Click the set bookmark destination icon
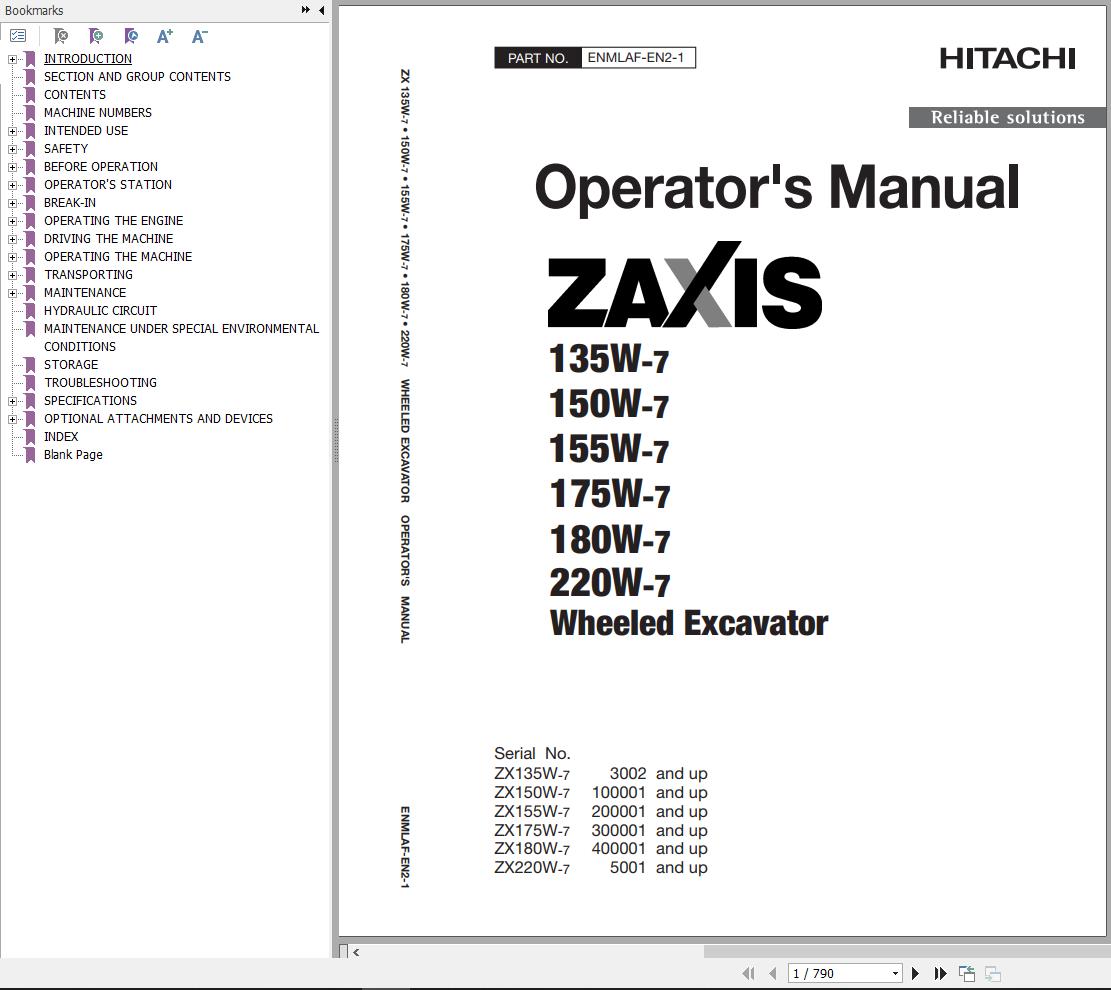 [130, 35]
